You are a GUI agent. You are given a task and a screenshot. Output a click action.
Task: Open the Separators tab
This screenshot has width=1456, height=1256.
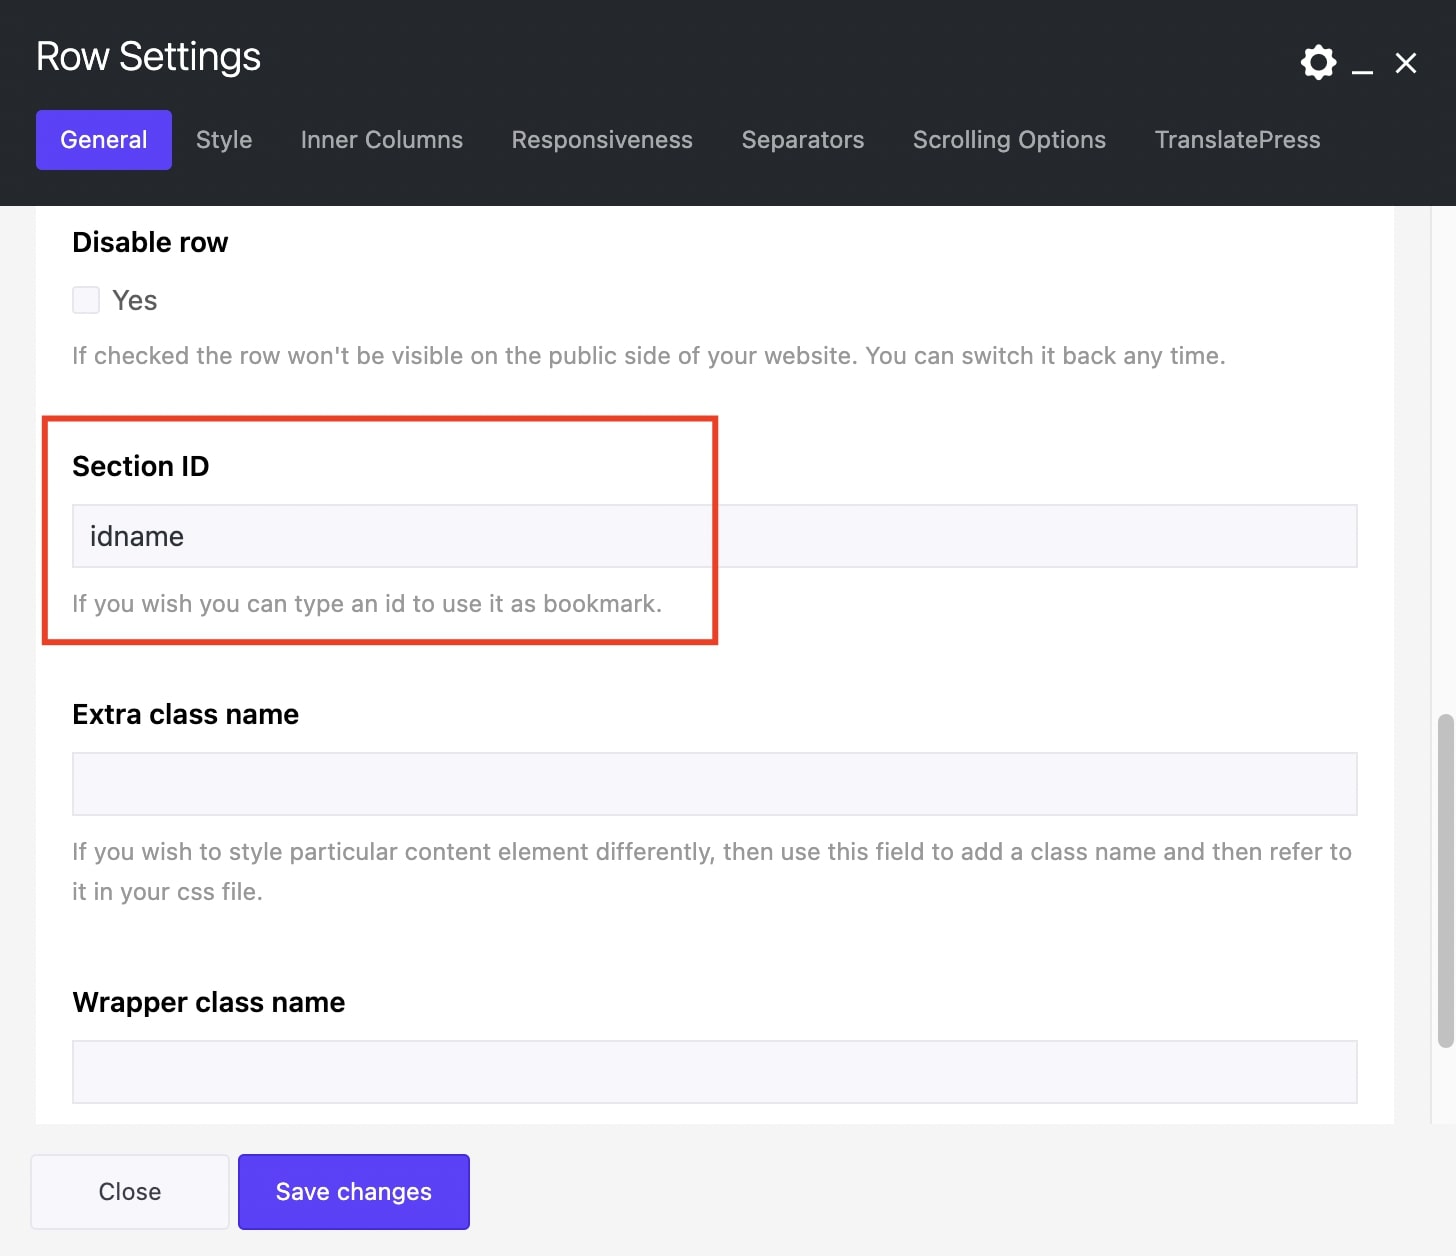tap(802, 140)
